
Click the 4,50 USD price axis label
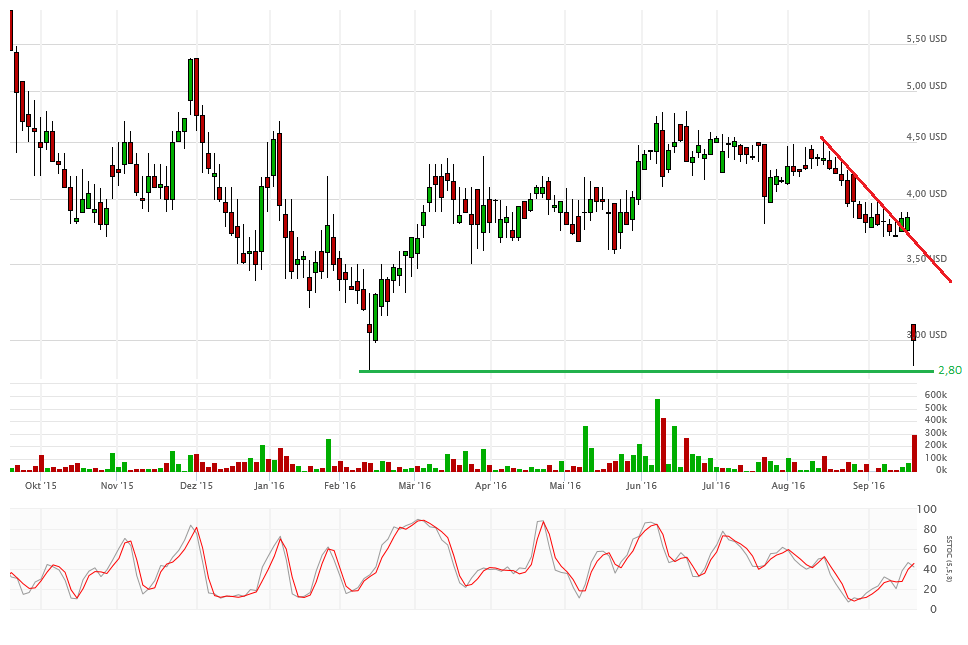coord(925,138)
